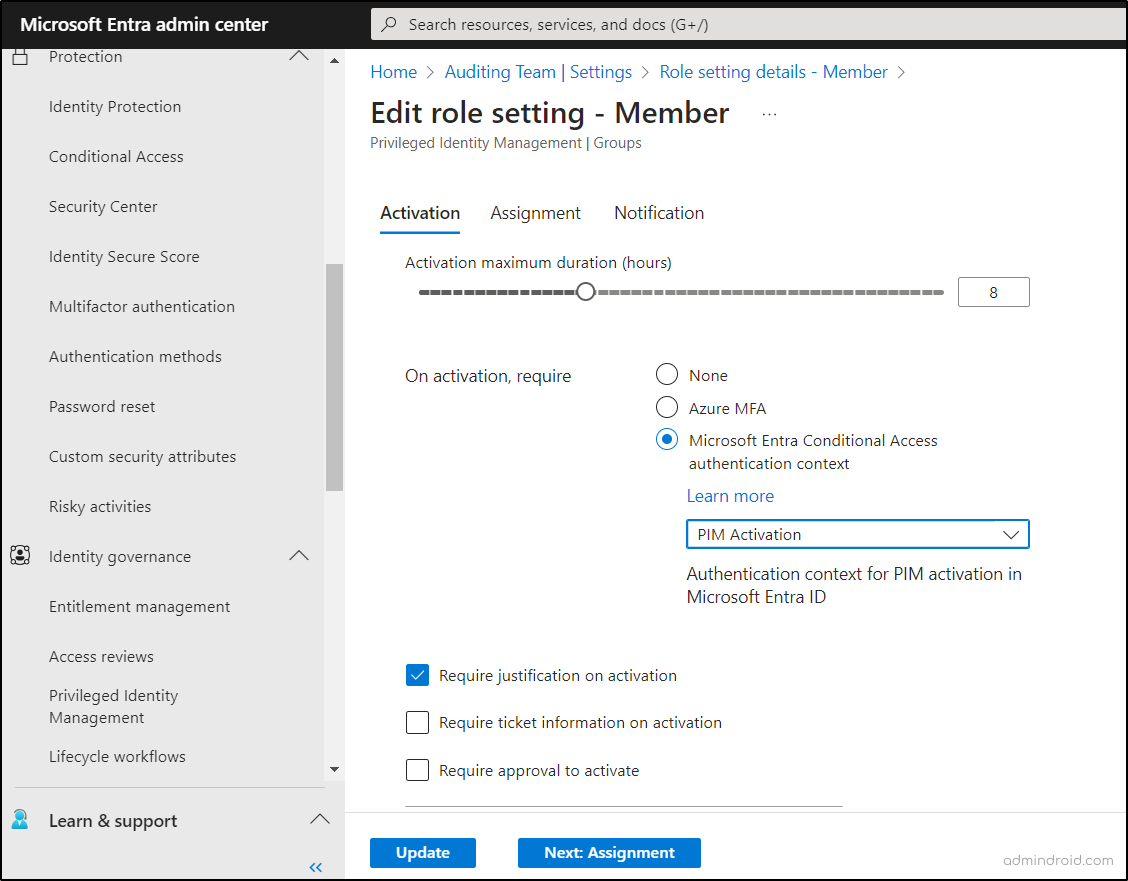Viewport: 1128px width, 881px height.
Task: Click the Protection lock icon
Action: pos(20,58)
